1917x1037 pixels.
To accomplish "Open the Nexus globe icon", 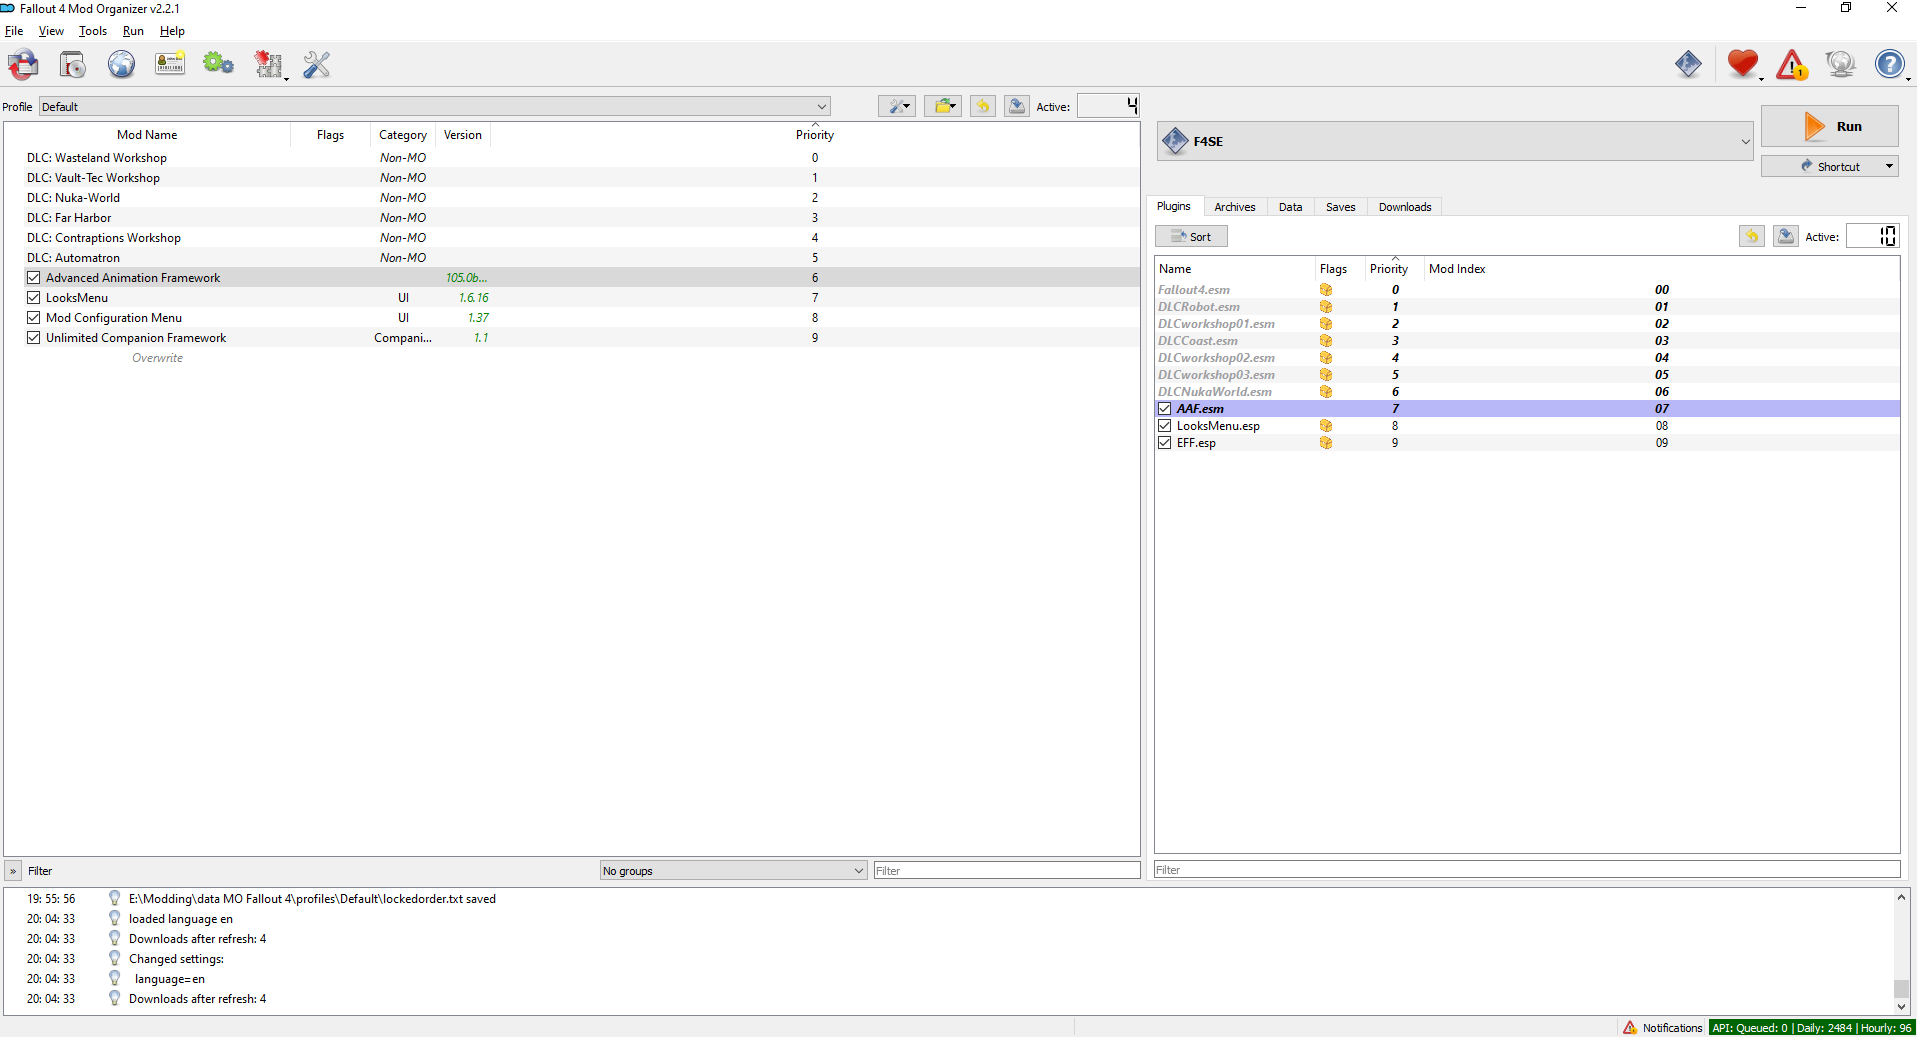I will [x=122, y=65].
